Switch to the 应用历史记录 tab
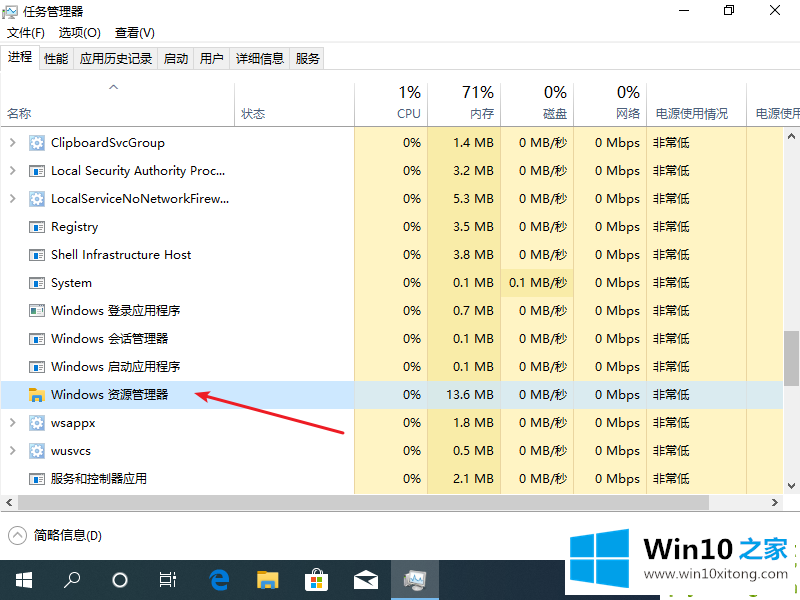 coord(116,59)
